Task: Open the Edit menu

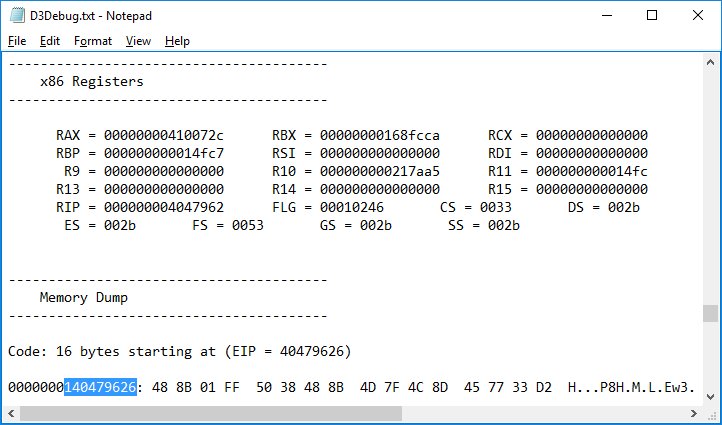Action: click(x=50, y=41)
